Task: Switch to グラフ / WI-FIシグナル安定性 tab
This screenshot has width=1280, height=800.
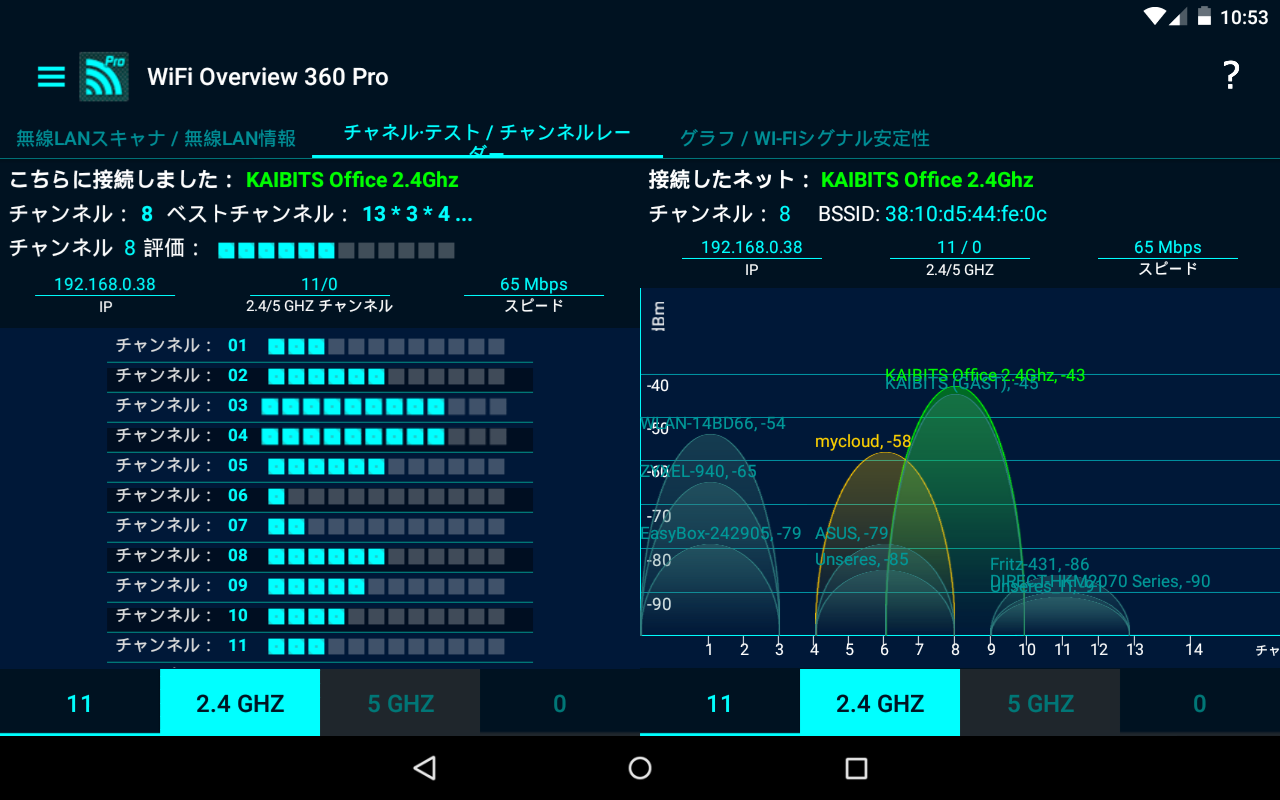Action: click(805, 138)
